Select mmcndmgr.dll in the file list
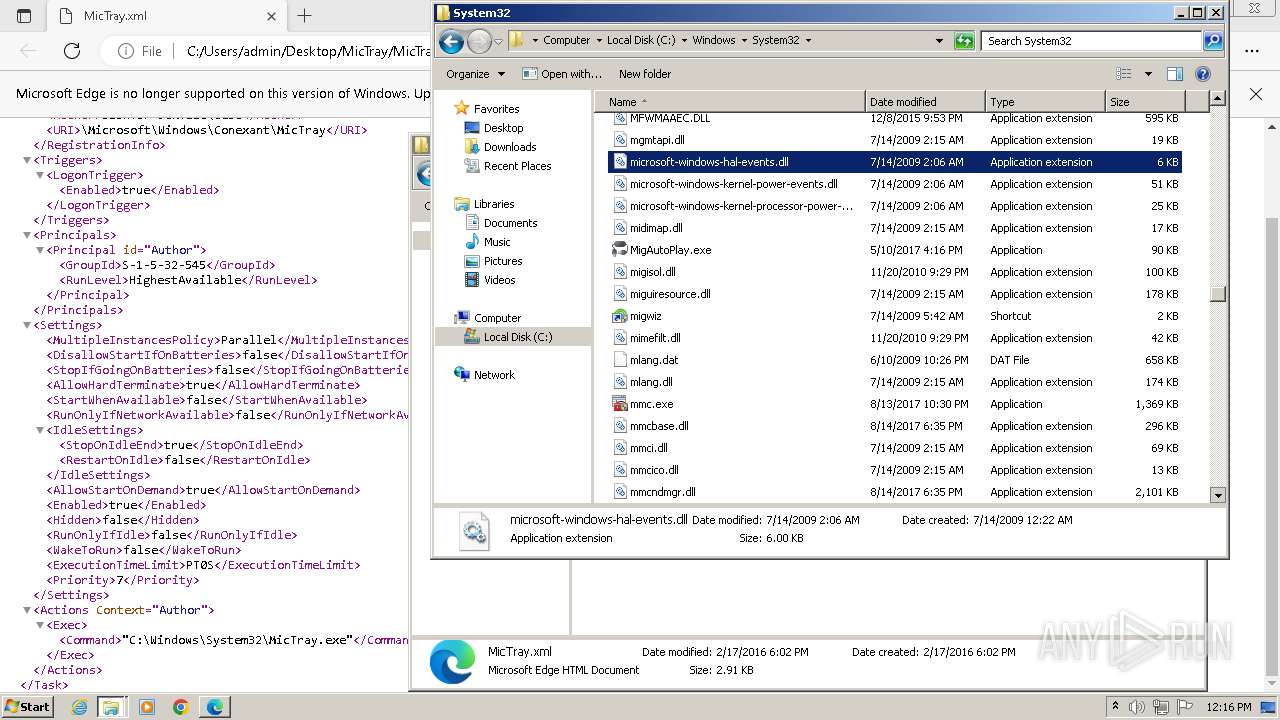The image size is (1280, 720). [662, 492]
